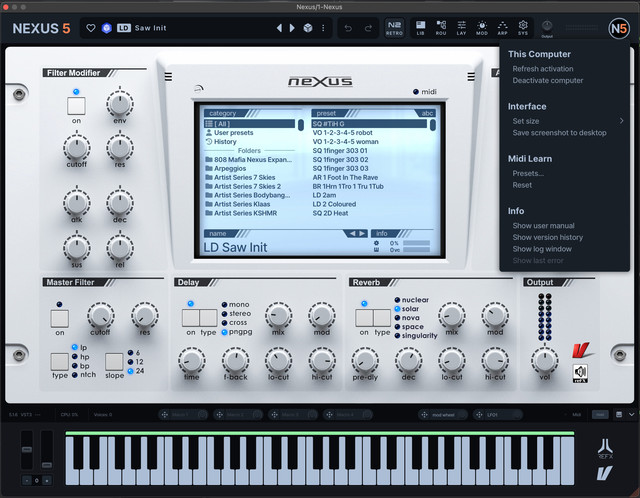
Task: Load a random preset with dice icon
Action: tap(308, 28)
